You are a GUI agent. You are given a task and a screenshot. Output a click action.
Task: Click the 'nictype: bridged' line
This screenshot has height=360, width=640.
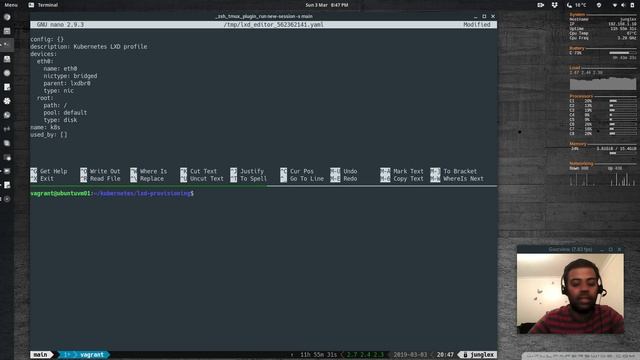(70, 76)
